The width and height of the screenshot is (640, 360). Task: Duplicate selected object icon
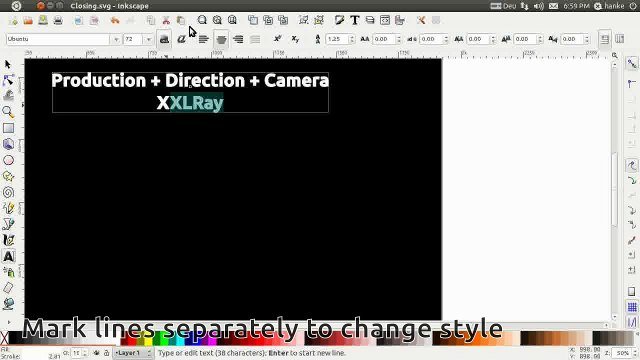click(253, 20)
